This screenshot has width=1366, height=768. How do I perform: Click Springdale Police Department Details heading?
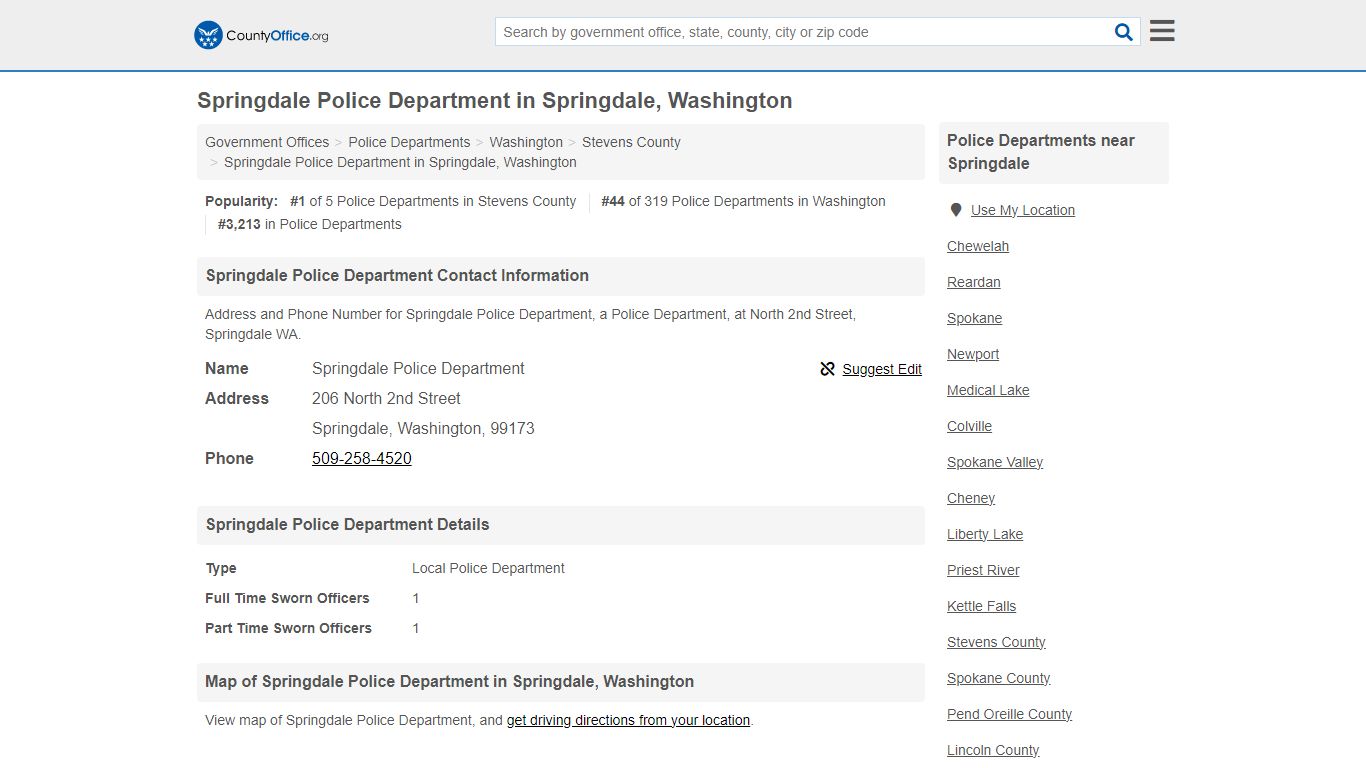[348, 524]
